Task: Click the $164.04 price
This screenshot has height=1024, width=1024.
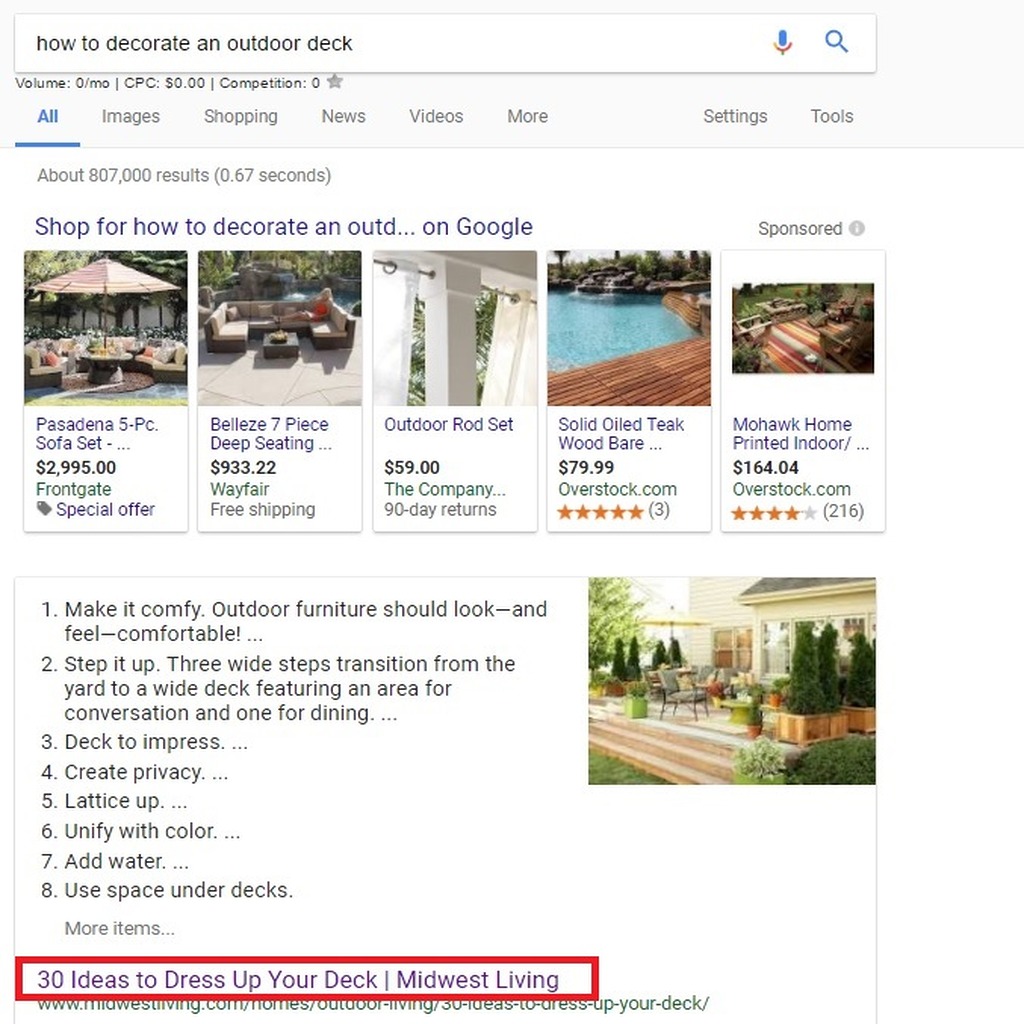Action: point(765,468)
